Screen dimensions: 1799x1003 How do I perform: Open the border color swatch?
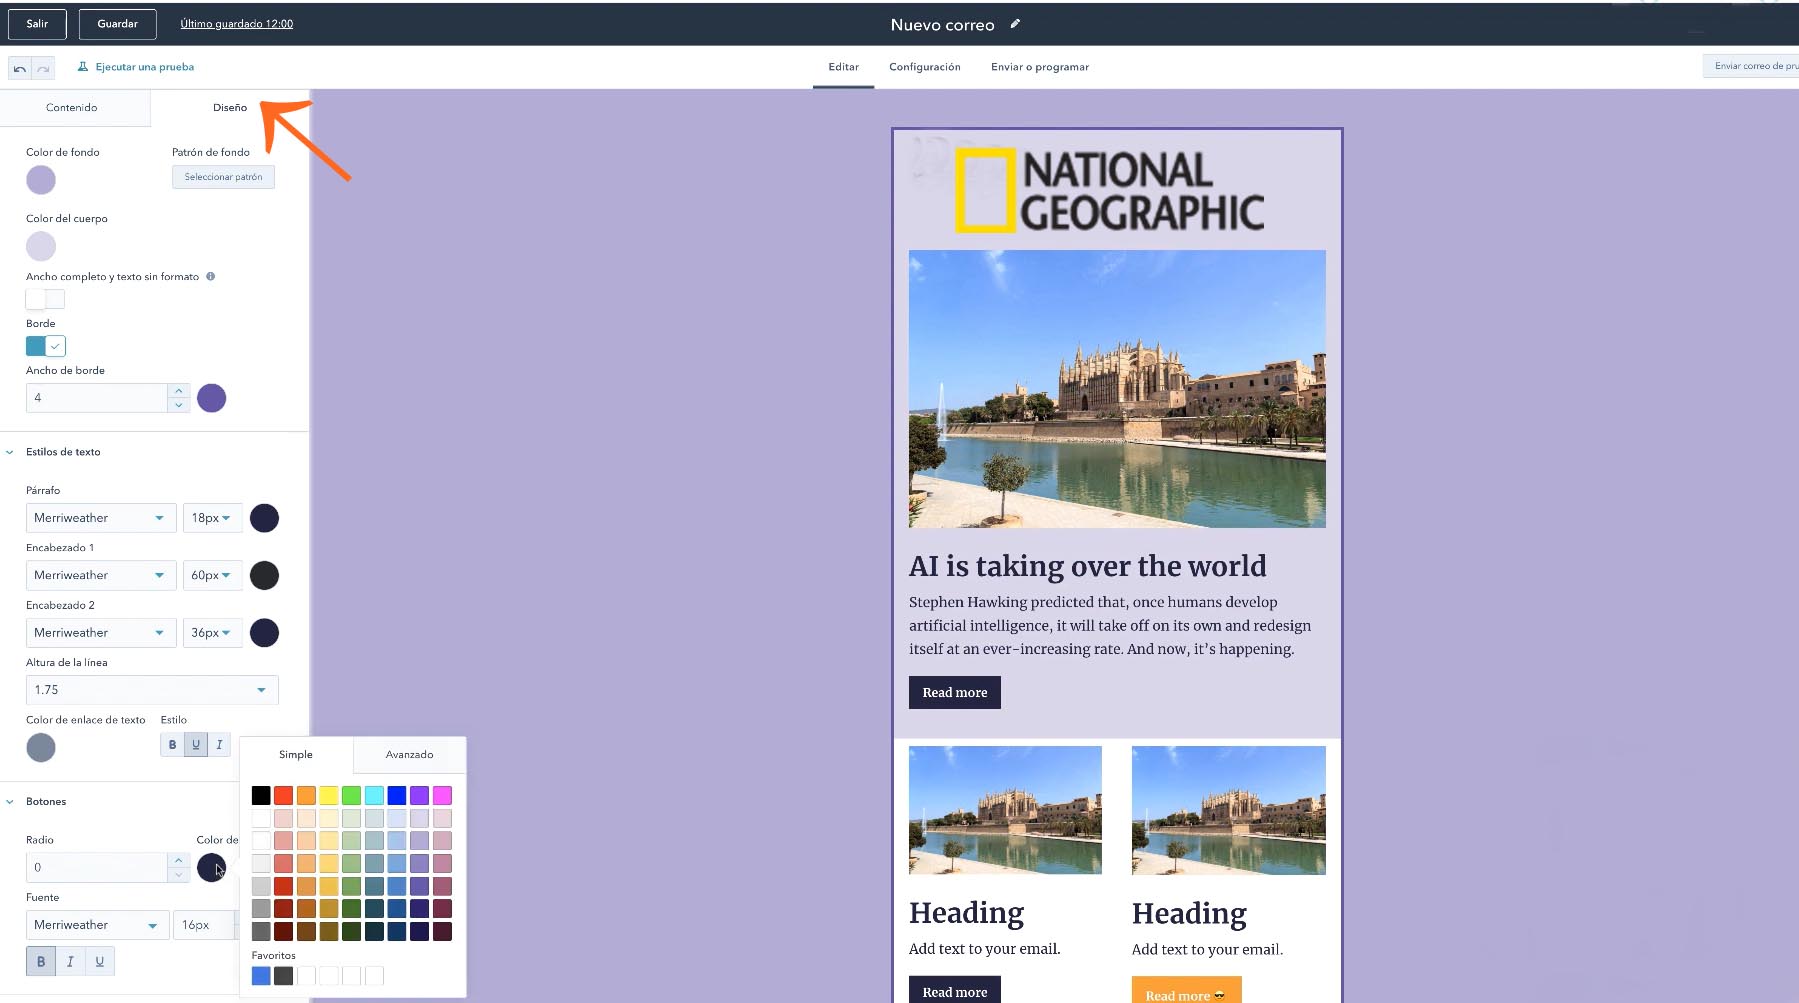pyautogui.click(x=212, y=398)
